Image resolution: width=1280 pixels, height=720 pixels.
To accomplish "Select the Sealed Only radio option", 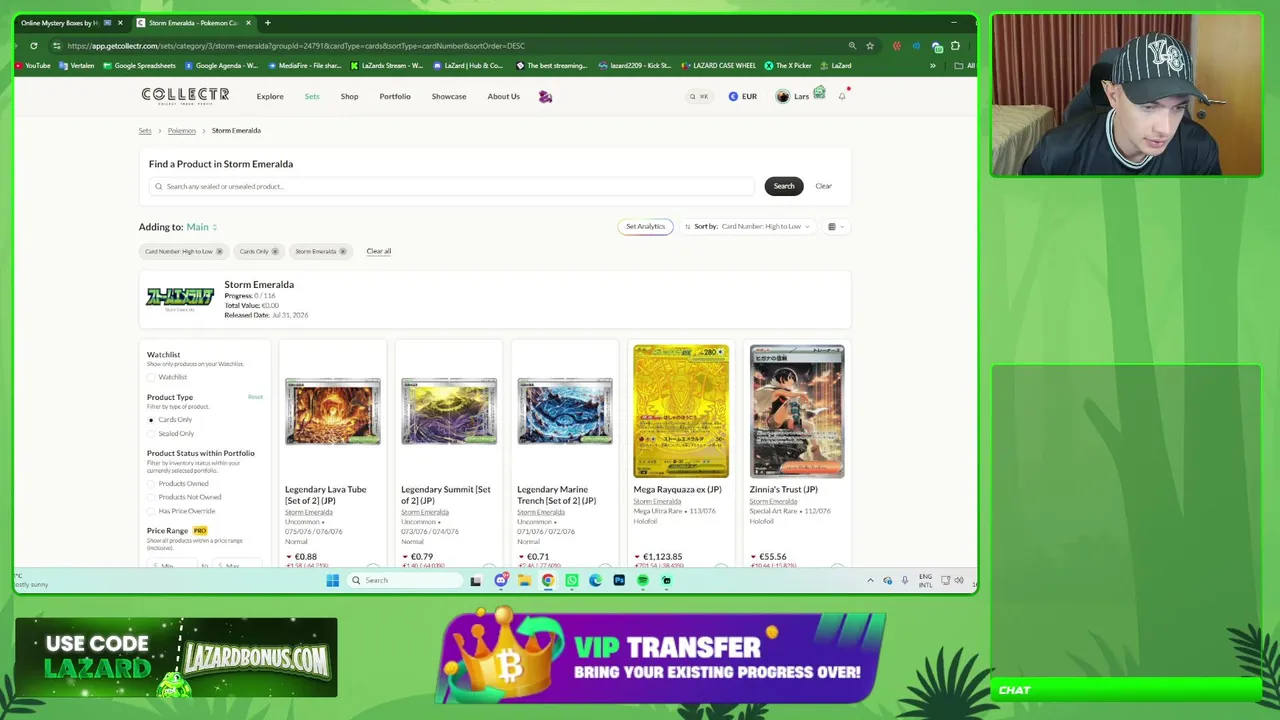I will (x=151, y=434).
